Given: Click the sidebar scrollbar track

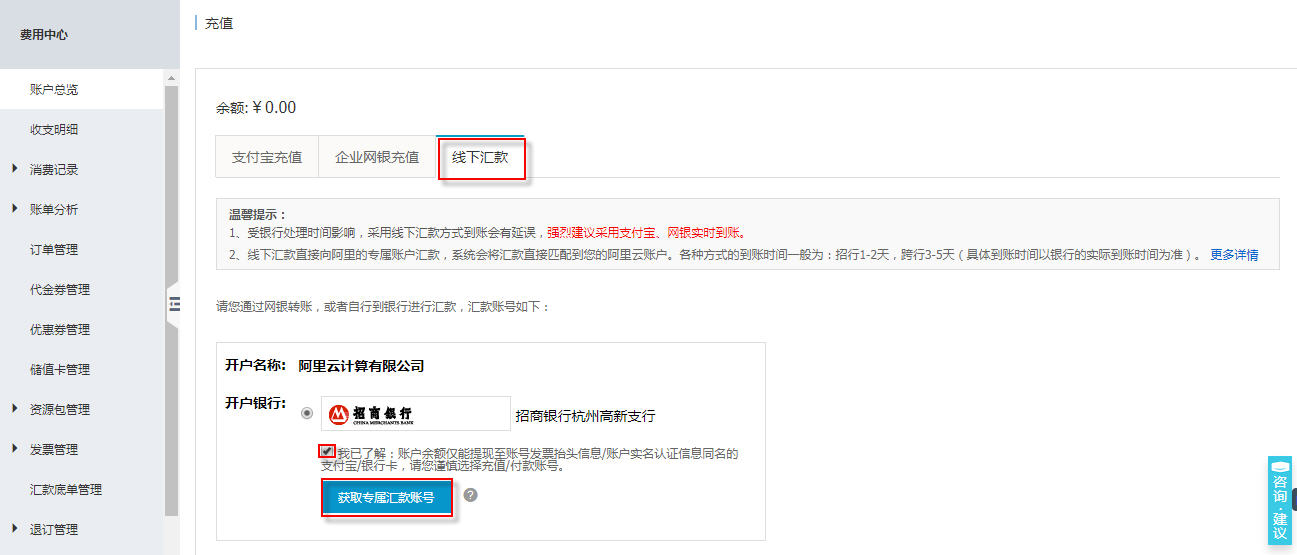Looking at the screenshot, I should click(x=171, y=300).
